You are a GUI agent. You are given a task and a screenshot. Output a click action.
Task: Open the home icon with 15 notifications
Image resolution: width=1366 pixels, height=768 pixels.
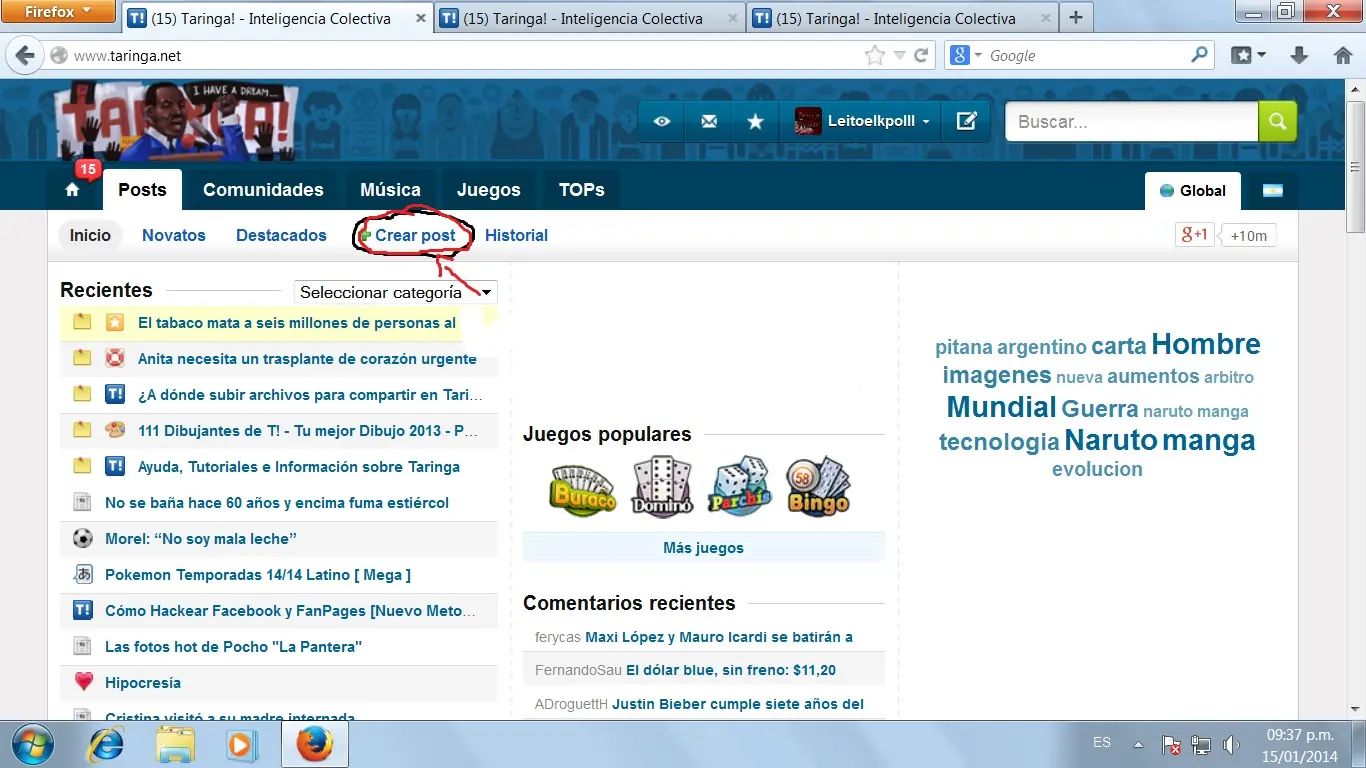coord(72,190)
